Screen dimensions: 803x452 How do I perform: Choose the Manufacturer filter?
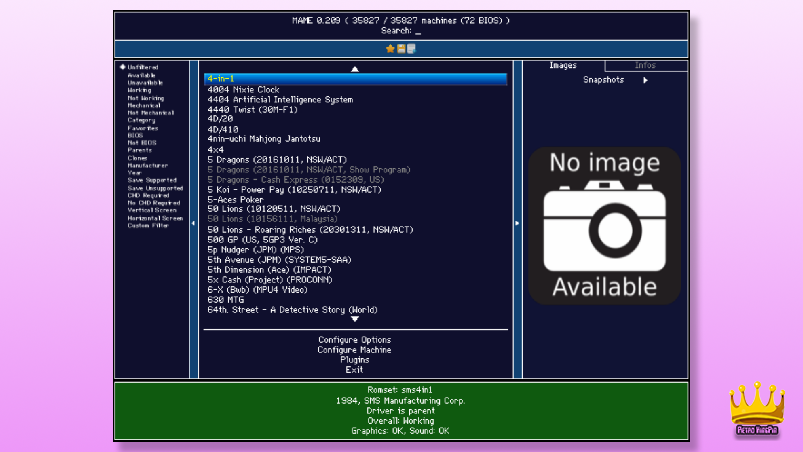(x=147, y=165)
